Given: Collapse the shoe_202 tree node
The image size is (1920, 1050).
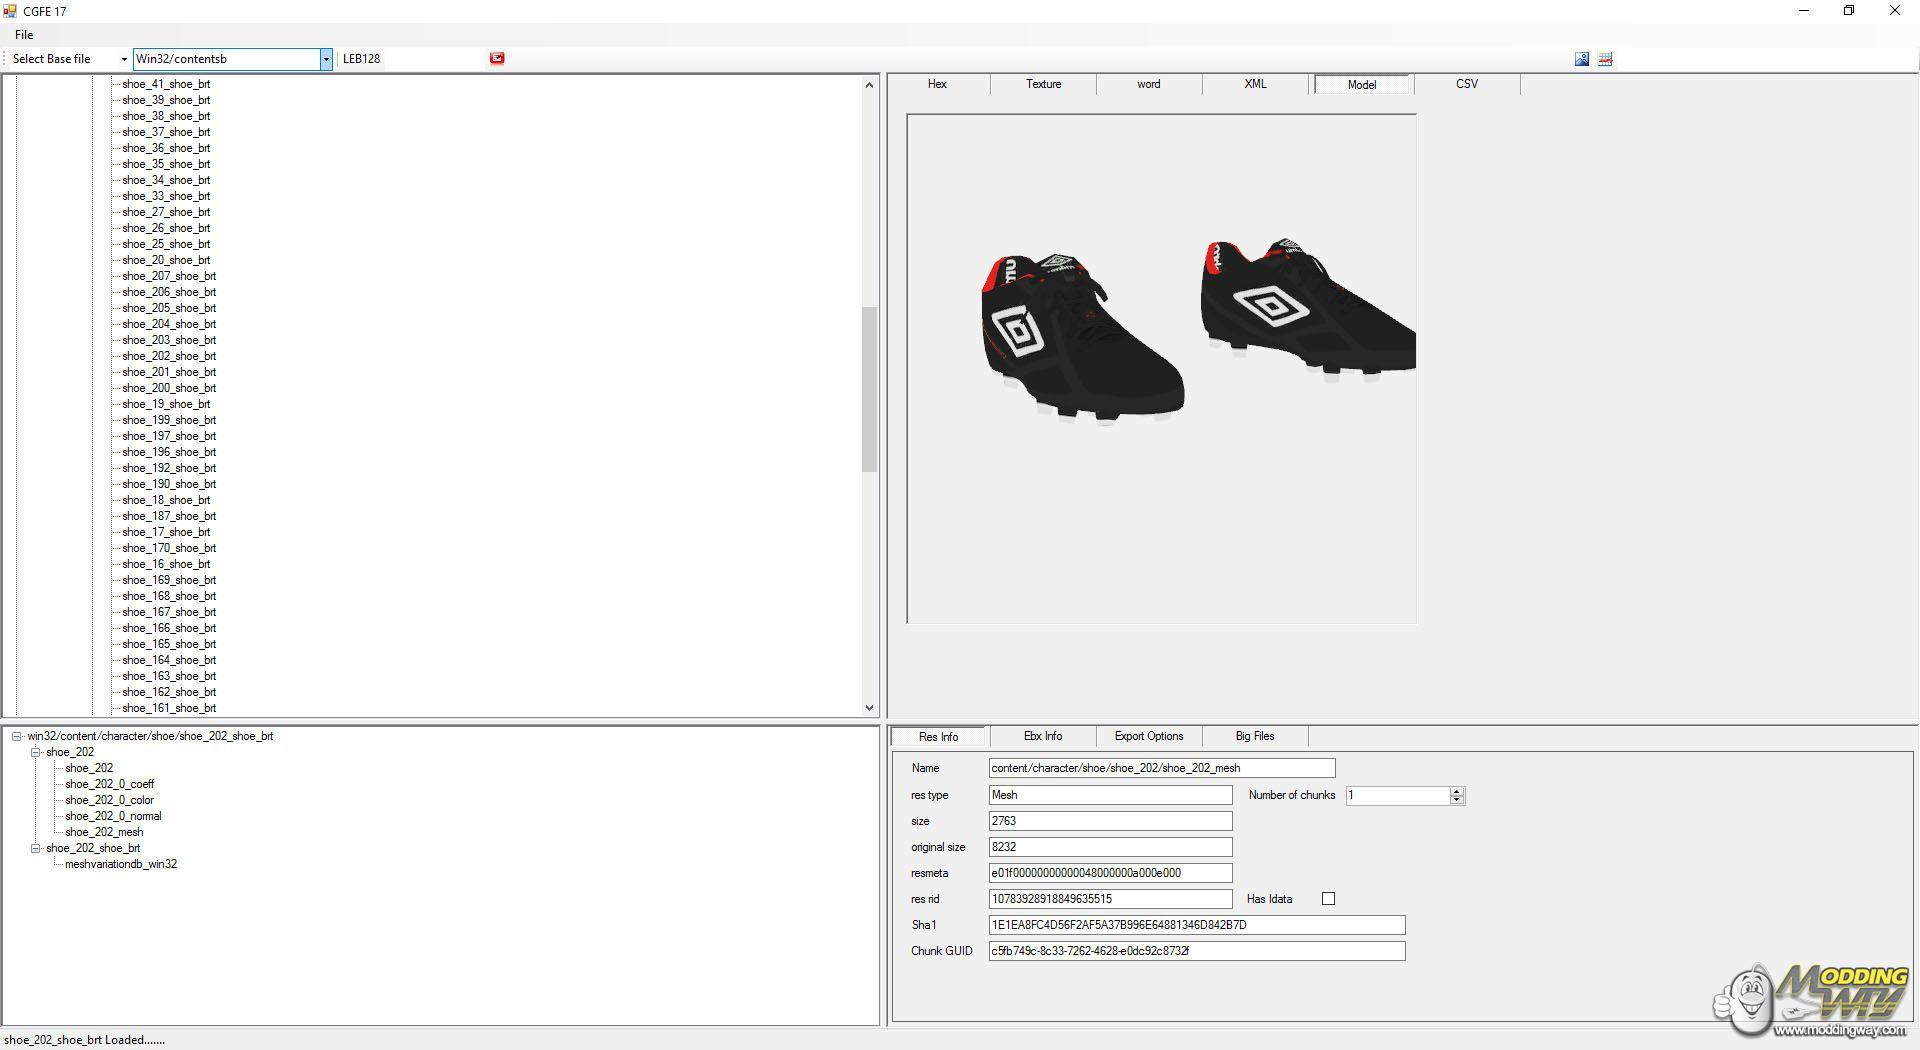Looking at the screenshot, I should 36,752.
